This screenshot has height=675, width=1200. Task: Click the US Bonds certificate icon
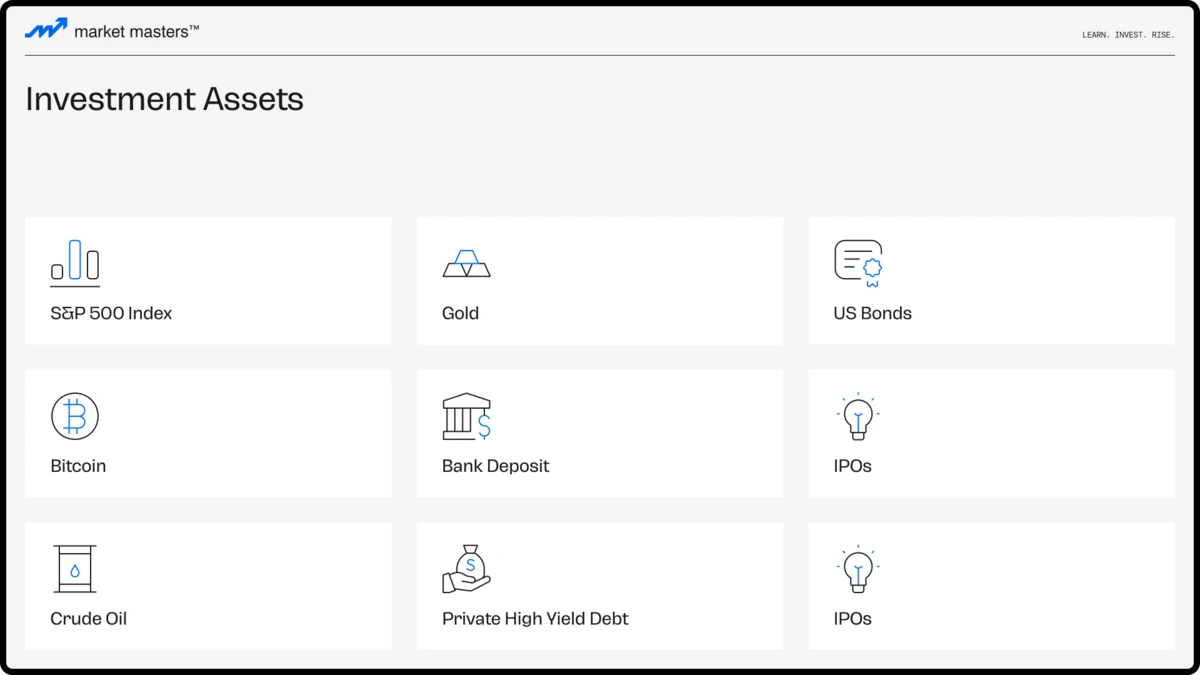tap(858, 263)
